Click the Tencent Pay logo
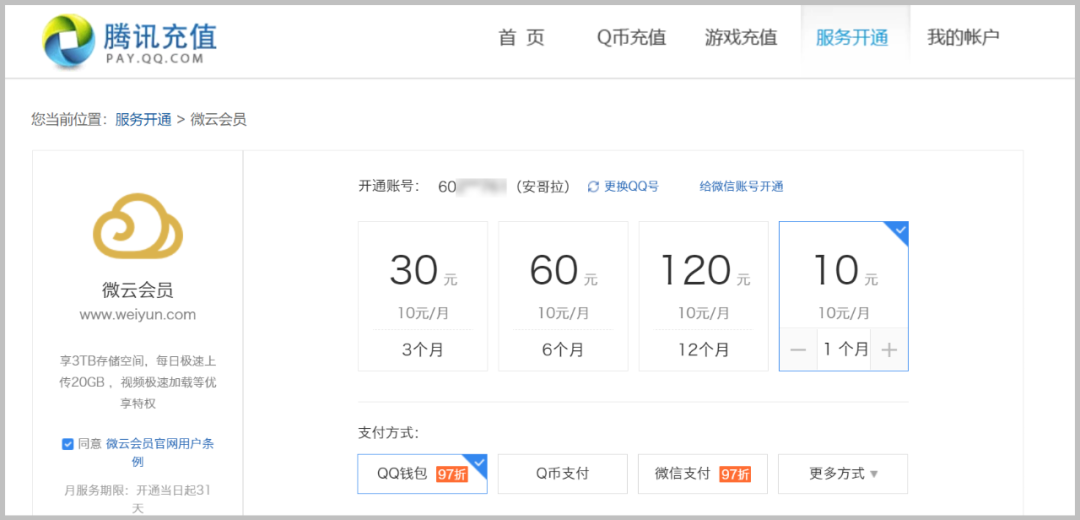 coord(130,41)
